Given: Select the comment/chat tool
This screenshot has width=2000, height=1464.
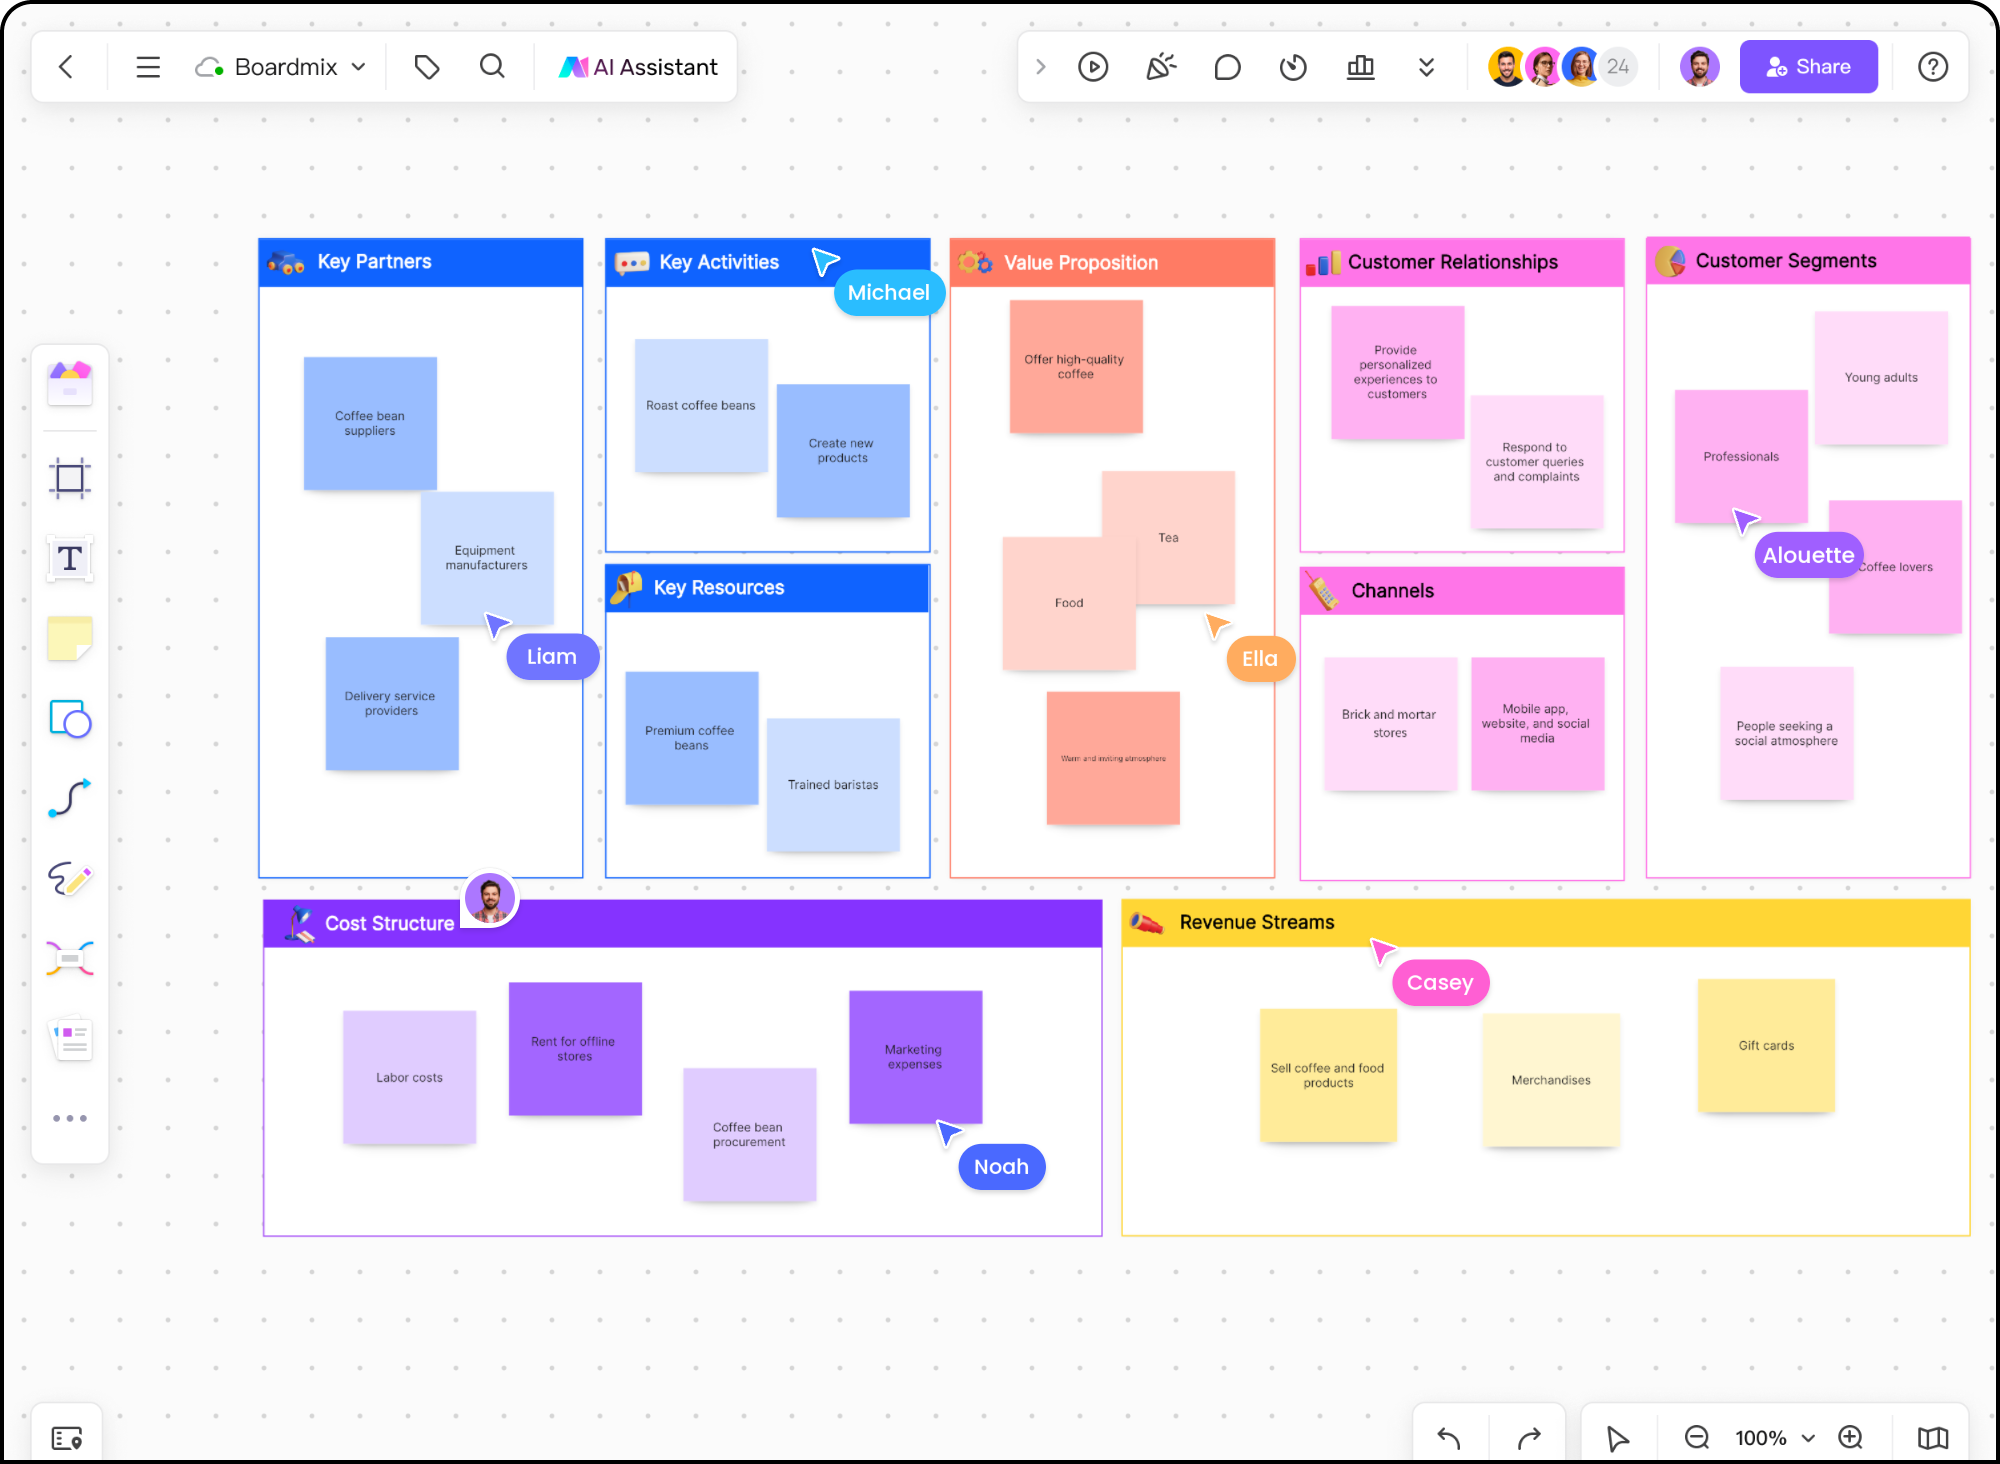Looking at the screenshot, I should 1227,67.
